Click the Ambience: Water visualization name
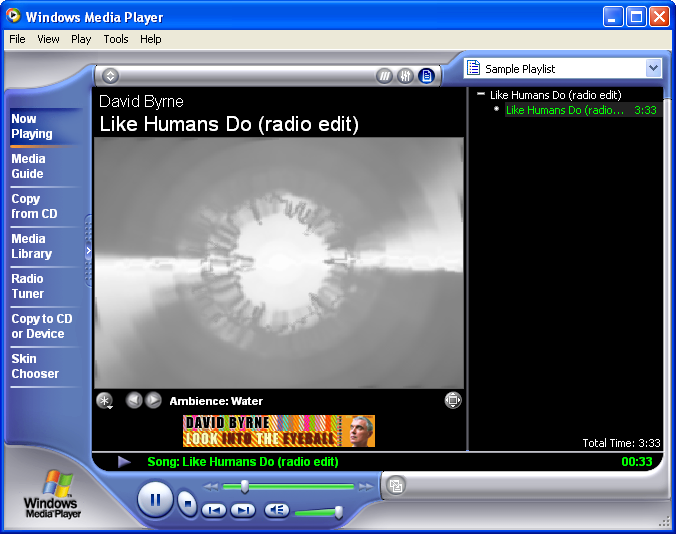Image resolution: width=676 pixels, height=534 pixels. (x=216, y=401)
